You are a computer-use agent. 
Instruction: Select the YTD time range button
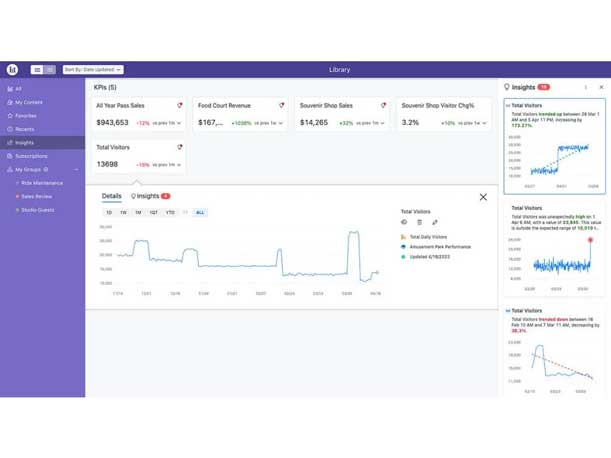pyautogui.click(x=170, y=213)
